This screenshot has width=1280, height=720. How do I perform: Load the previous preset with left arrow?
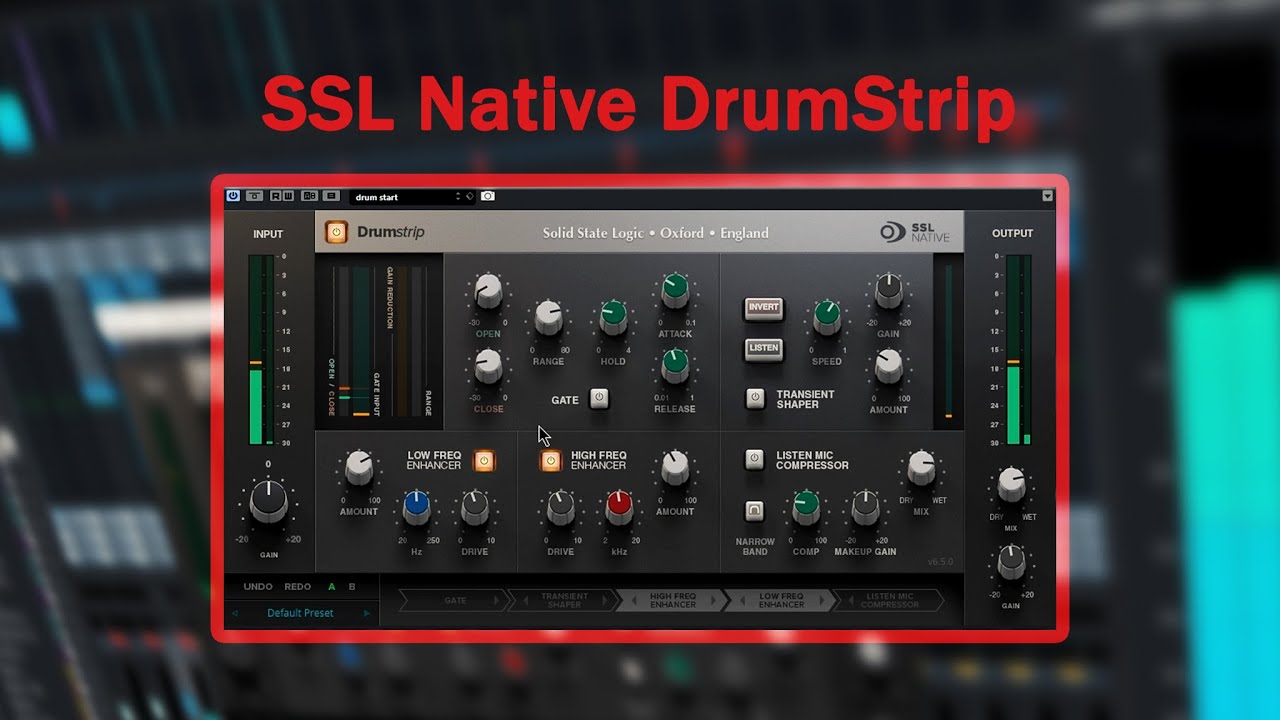click(235, 613)
